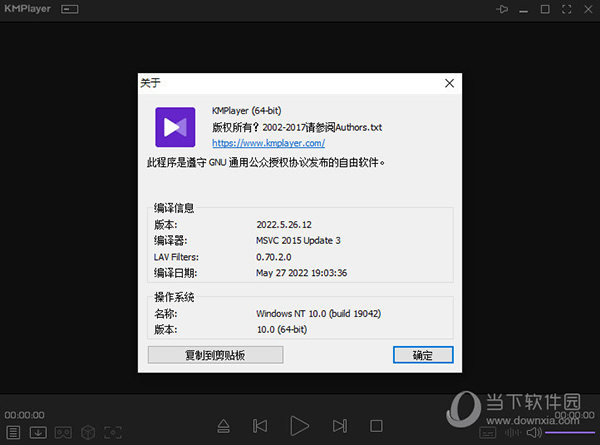Screen dimensions: 600x445
Task: Pin the window always on top
Action: (502, 9)
